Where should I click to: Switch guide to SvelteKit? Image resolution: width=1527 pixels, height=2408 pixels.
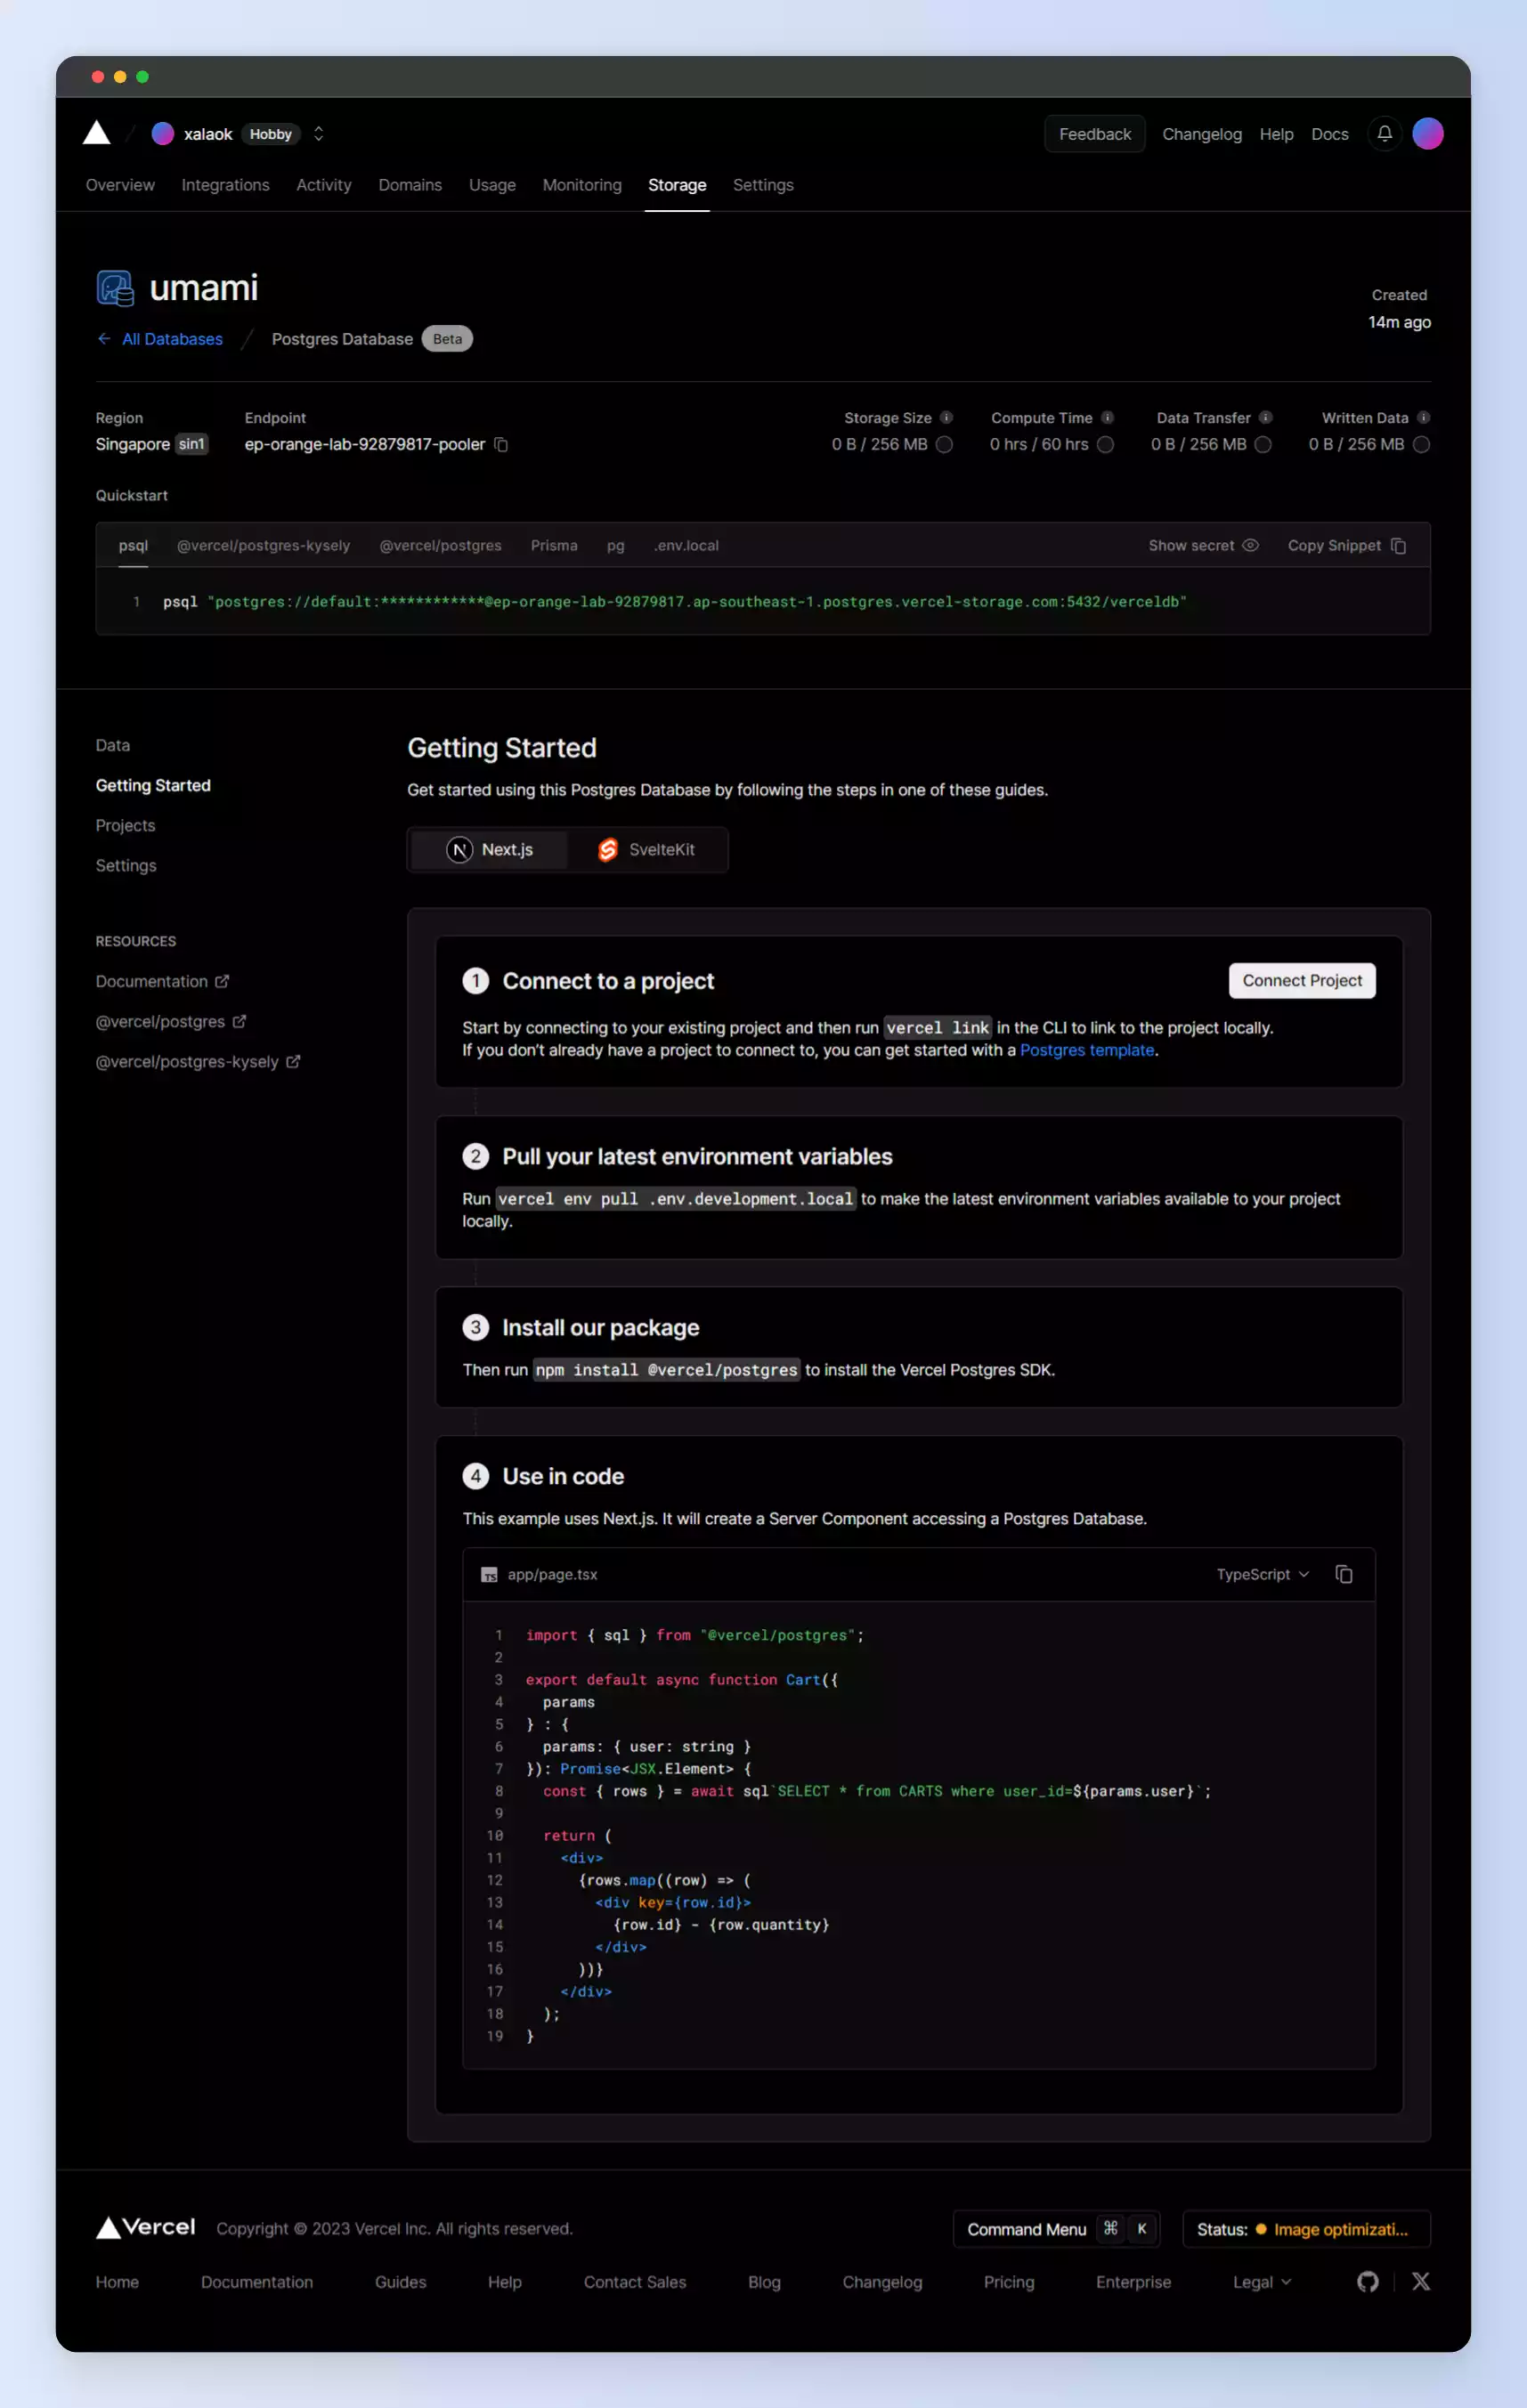click(x=646, y=850)
